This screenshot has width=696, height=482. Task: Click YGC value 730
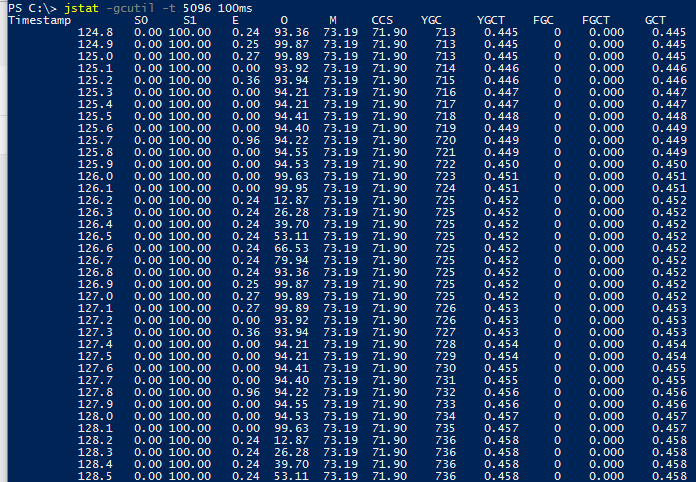(x=445, y=368)
